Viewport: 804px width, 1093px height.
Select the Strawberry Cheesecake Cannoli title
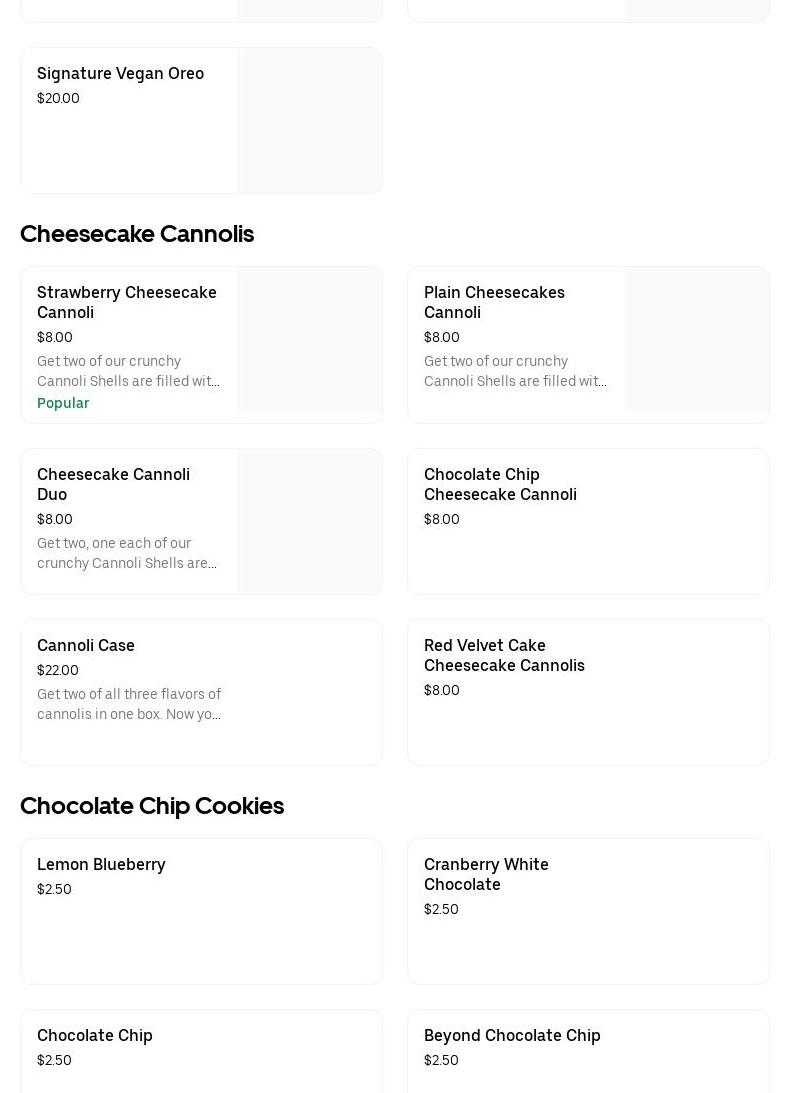click(127, 302)
